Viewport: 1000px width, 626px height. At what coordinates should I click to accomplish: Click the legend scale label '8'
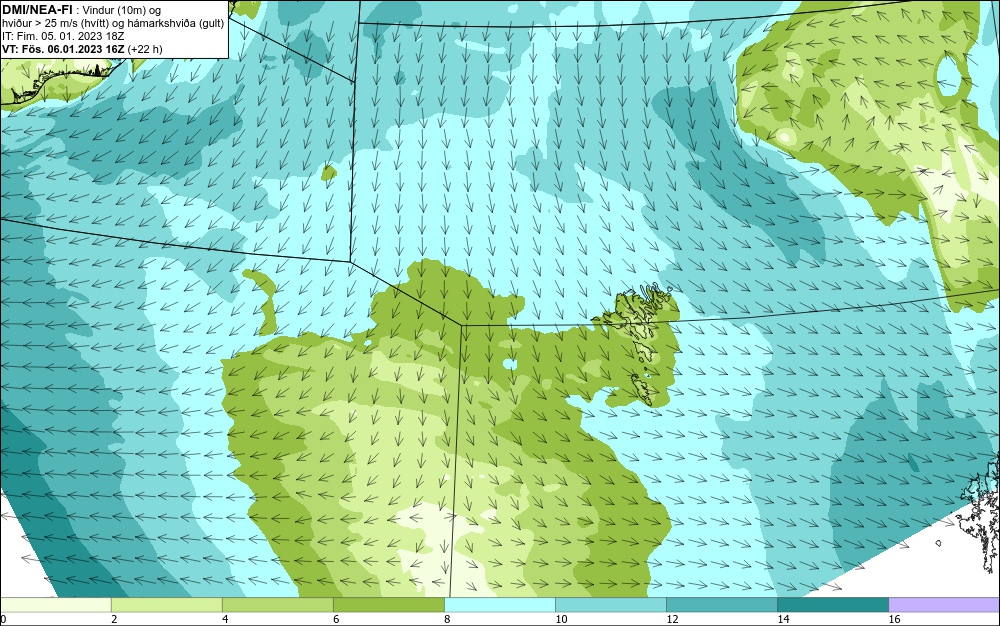(448, 619)
